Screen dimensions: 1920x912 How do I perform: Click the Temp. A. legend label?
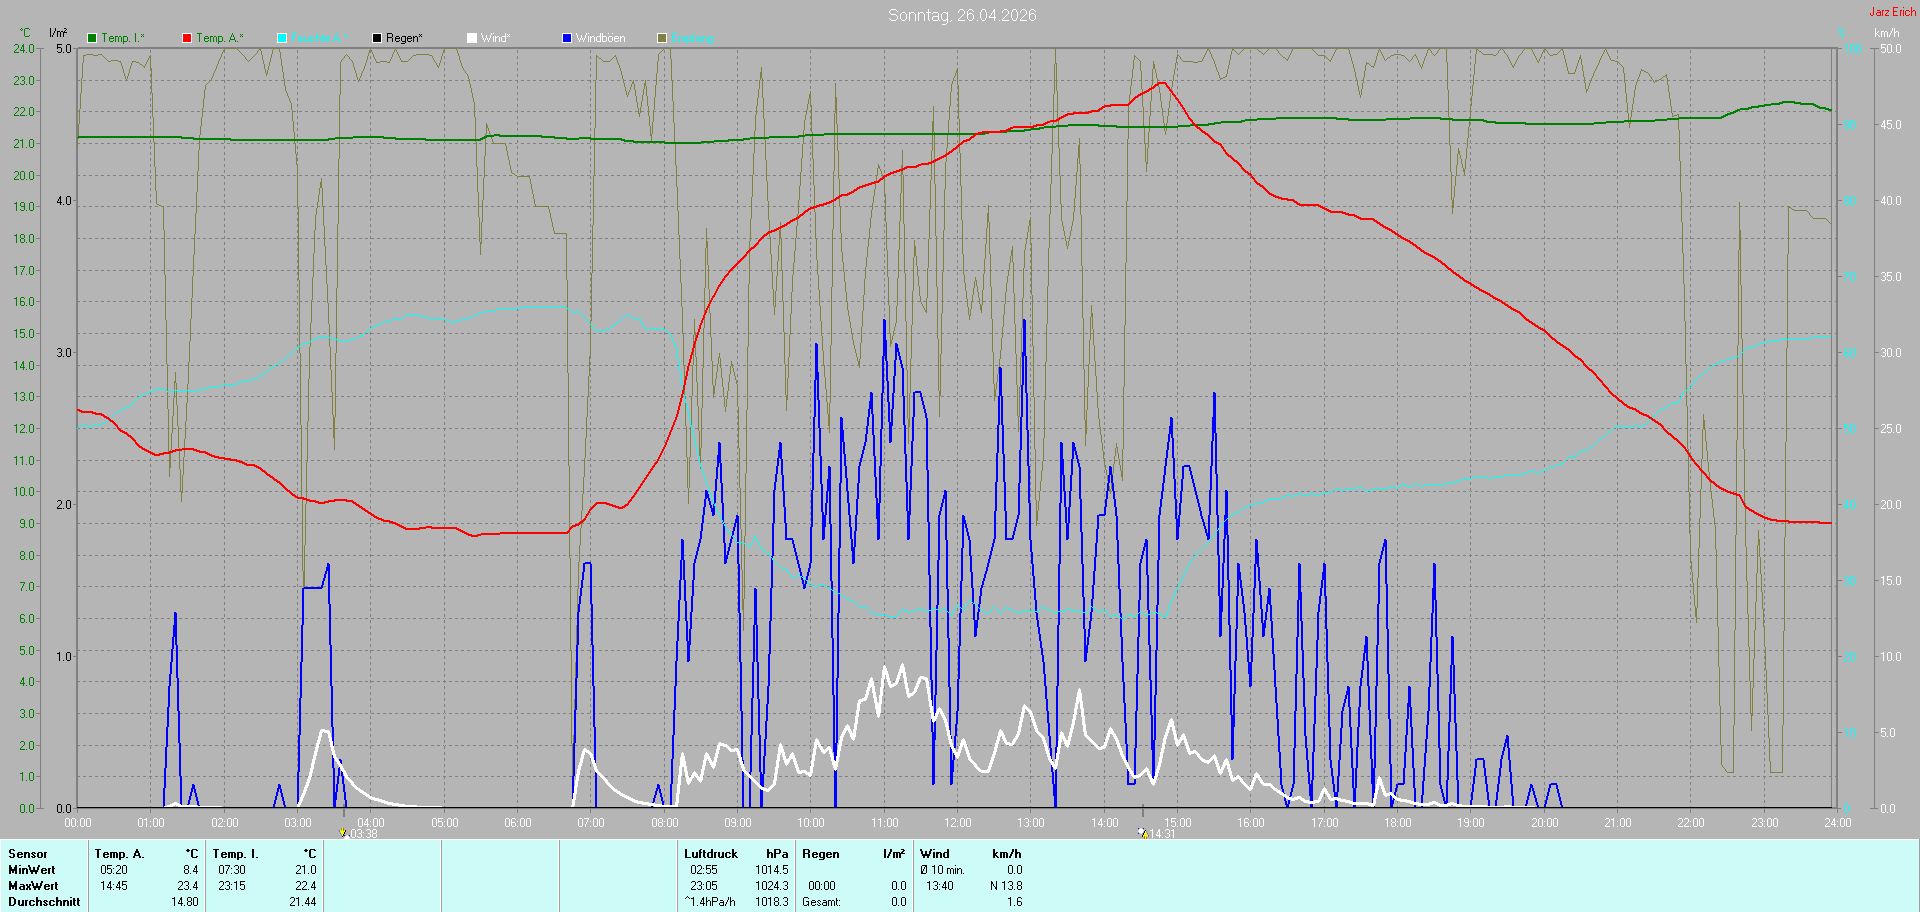pyautogui.click(x=220, y=38)
